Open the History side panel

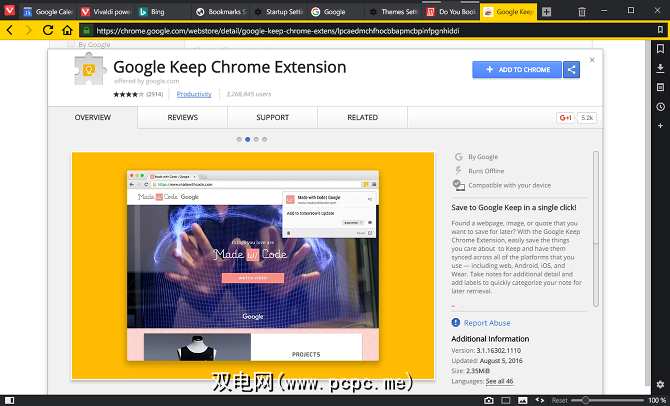click(x=660, y=106)
